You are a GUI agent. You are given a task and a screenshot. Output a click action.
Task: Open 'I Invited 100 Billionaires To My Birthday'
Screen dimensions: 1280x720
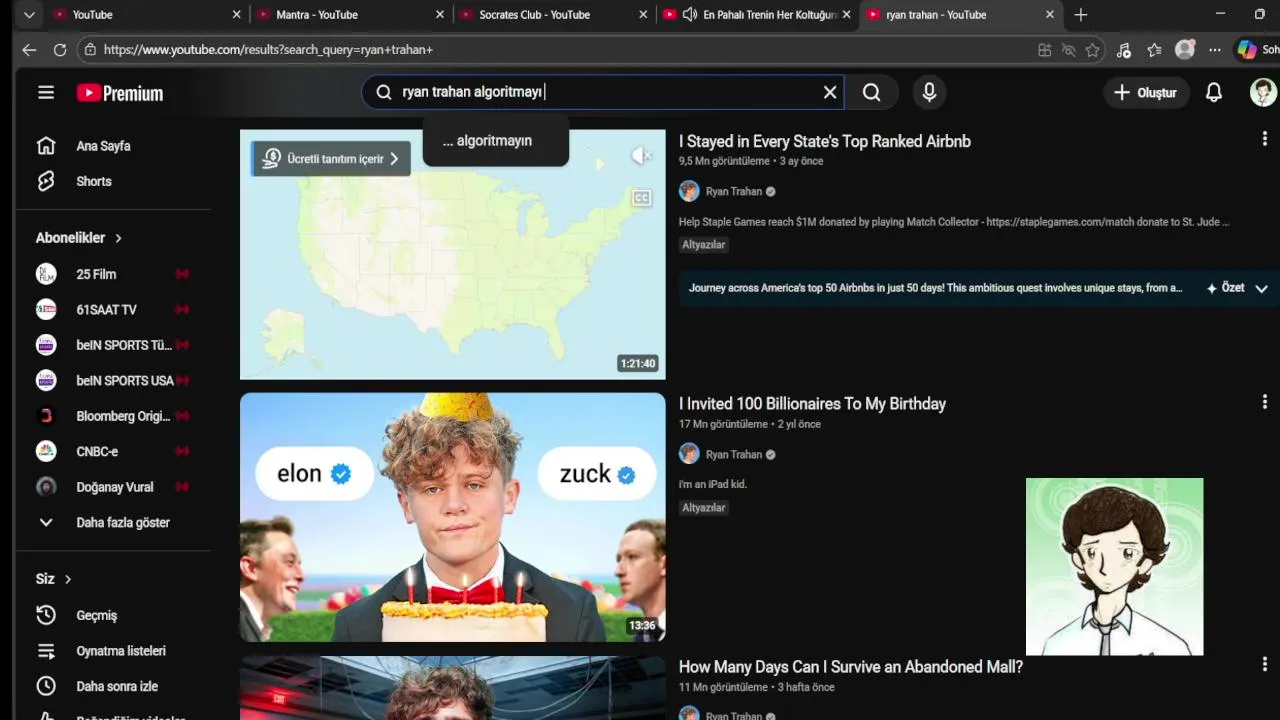812,404
